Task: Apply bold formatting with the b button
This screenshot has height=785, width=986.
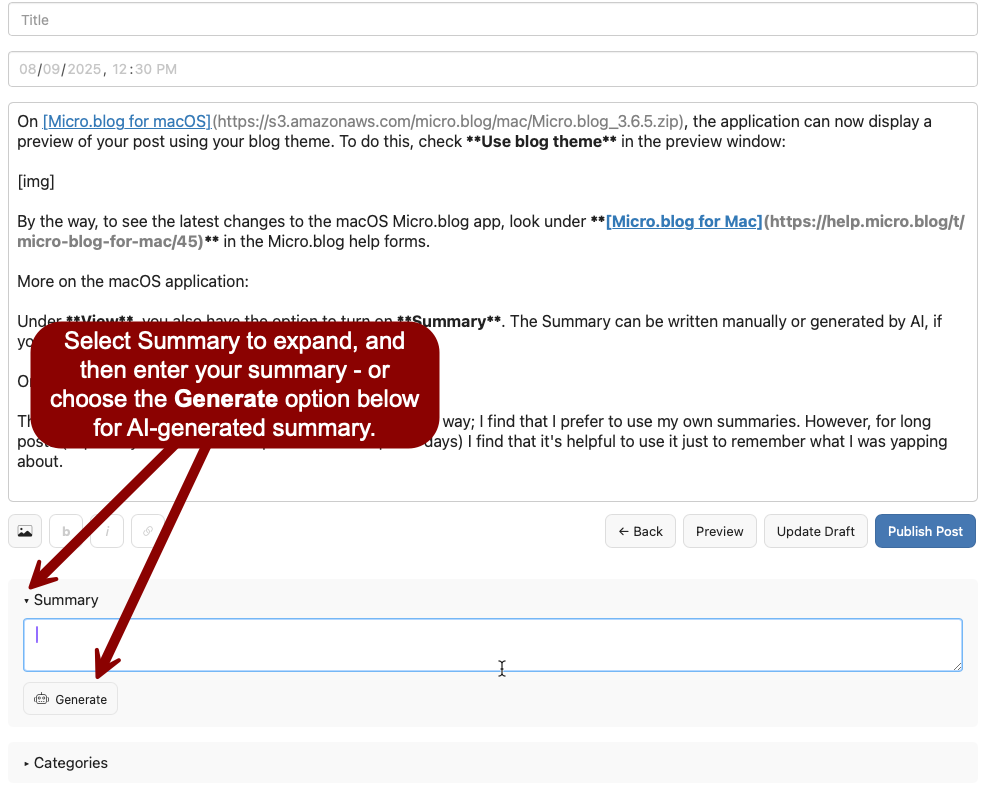Action: (66, 532)
